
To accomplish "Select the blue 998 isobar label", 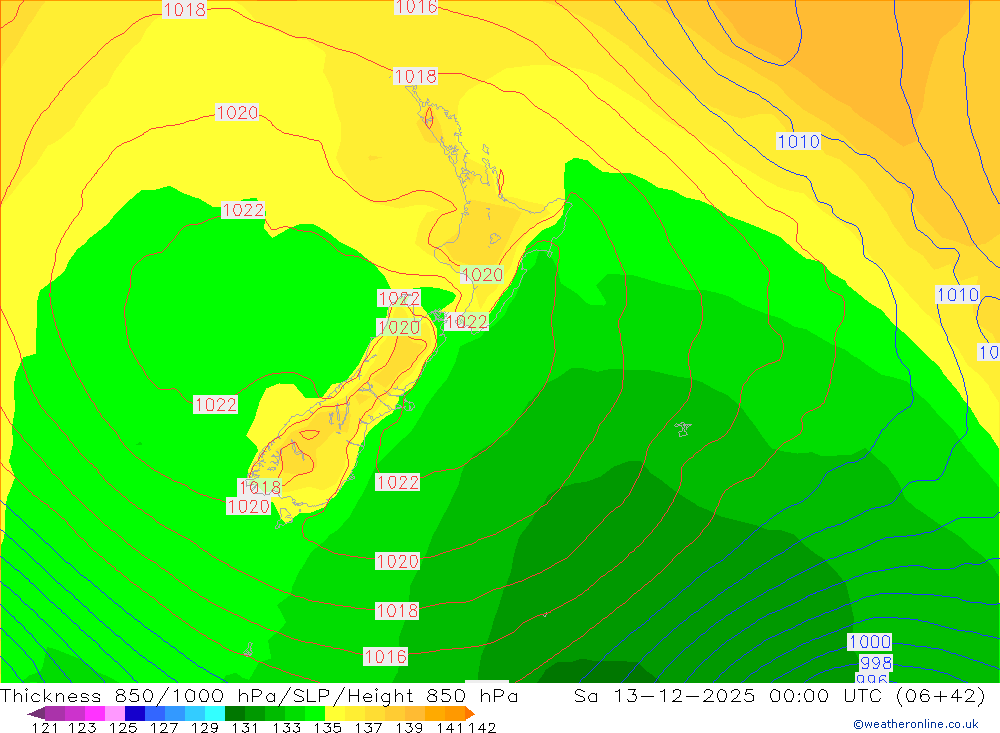I will click(876, 663).
